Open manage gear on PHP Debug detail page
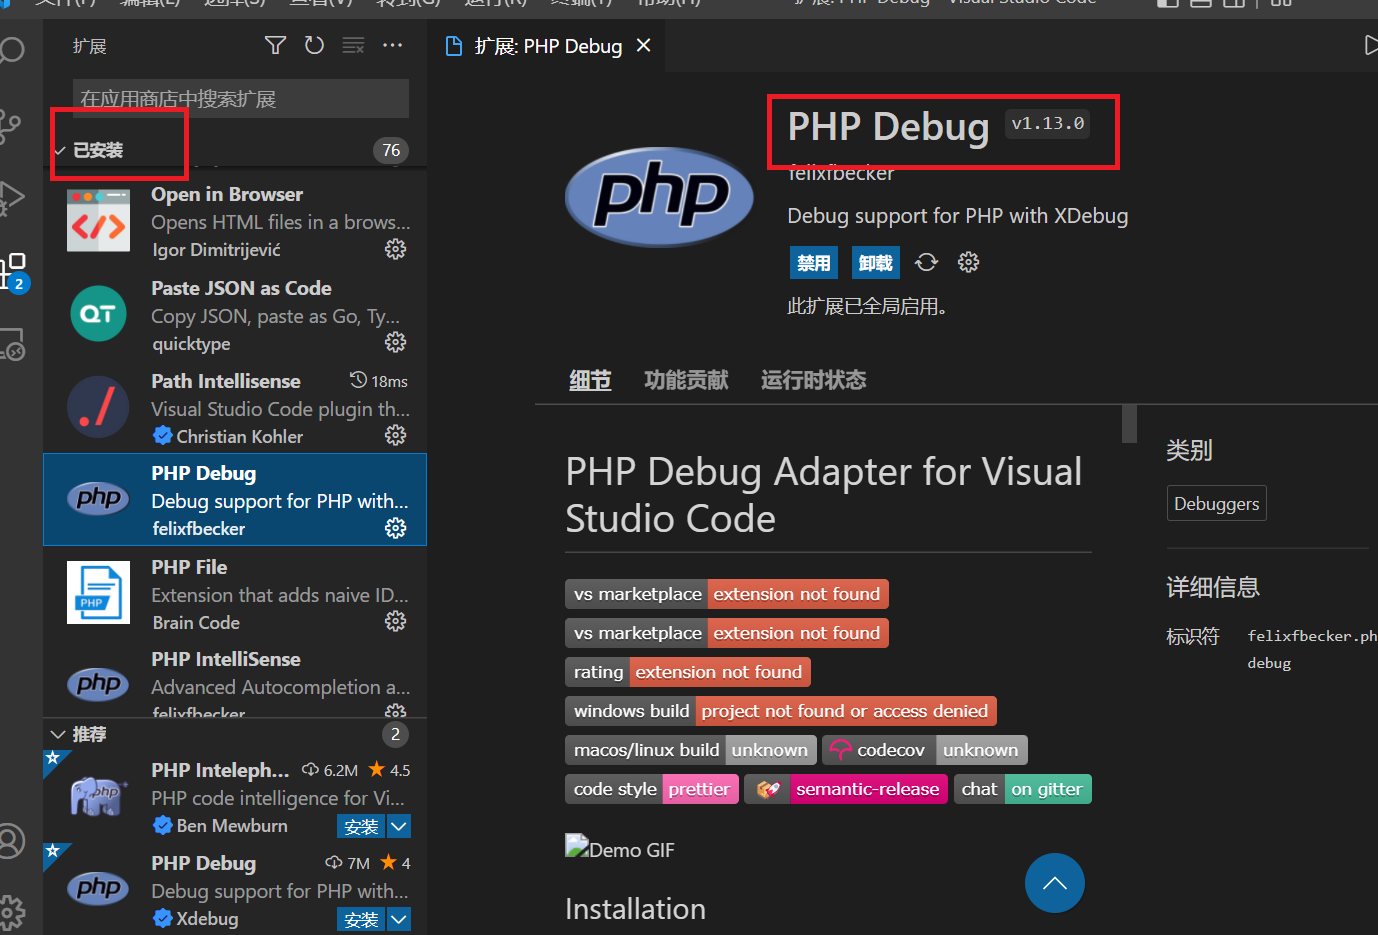The width and height of the screenshot is (1378, 935). click(968, 262)
